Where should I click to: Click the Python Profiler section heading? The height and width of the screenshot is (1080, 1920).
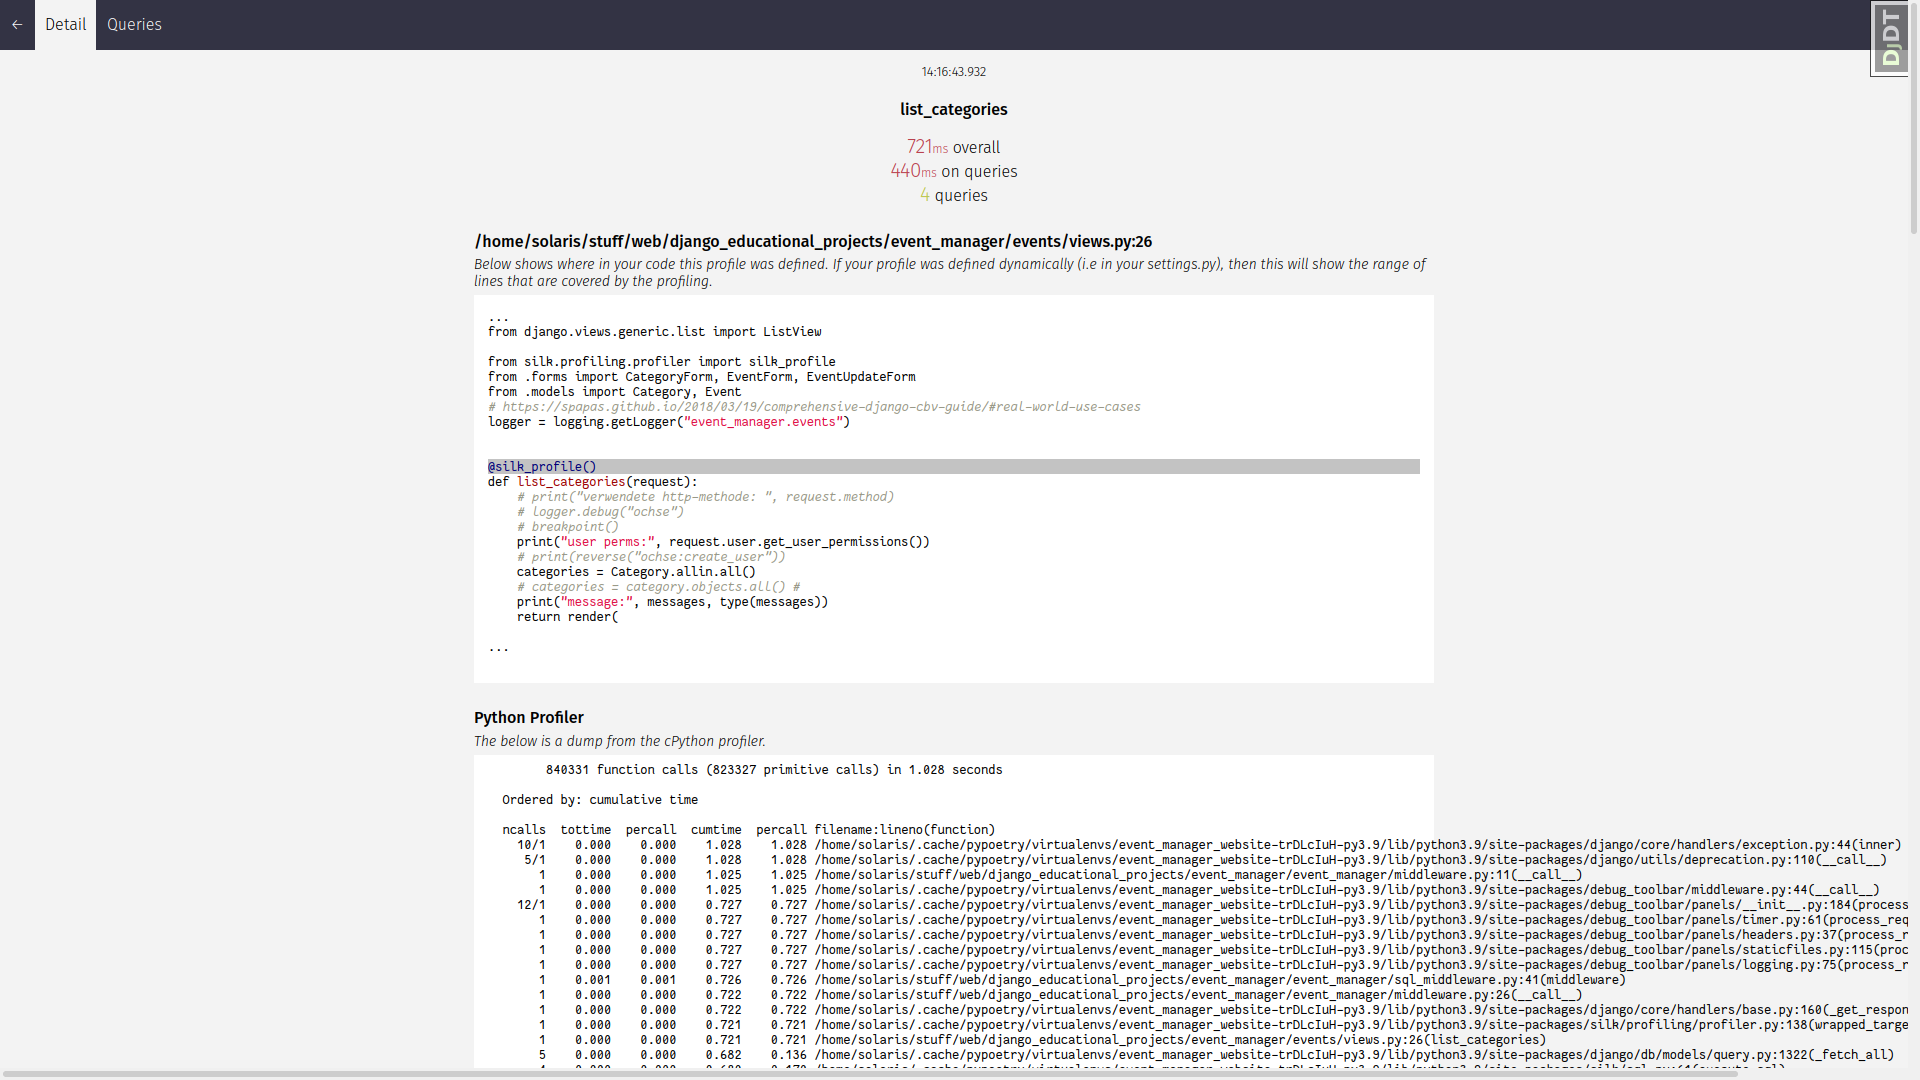[x=528, y=717]
